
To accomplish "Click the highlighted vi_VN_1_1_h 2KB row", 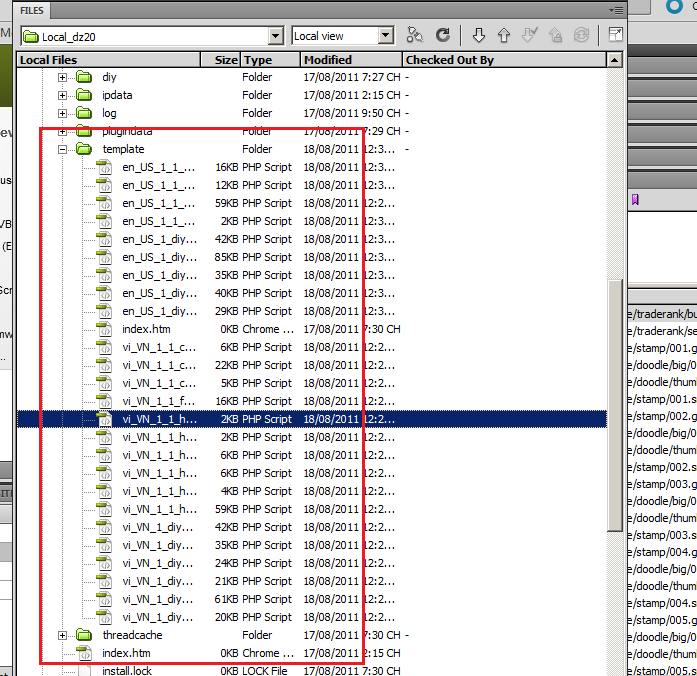I will 312,419.
